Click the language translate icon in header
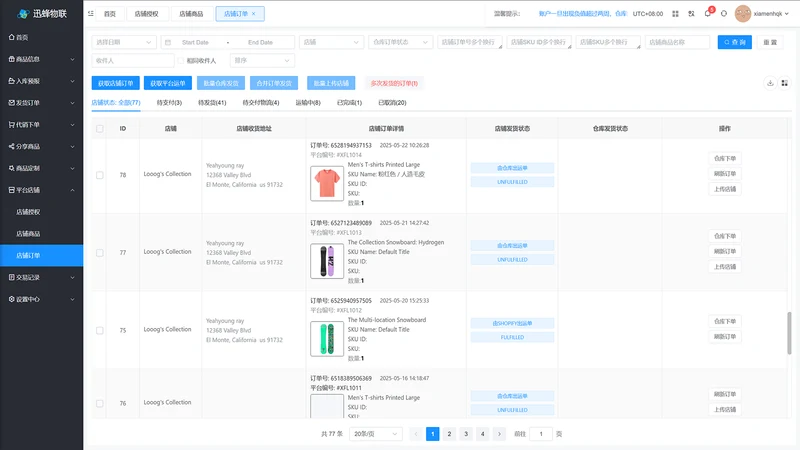This screenshot has height=450, width=800. click(691, 14)
